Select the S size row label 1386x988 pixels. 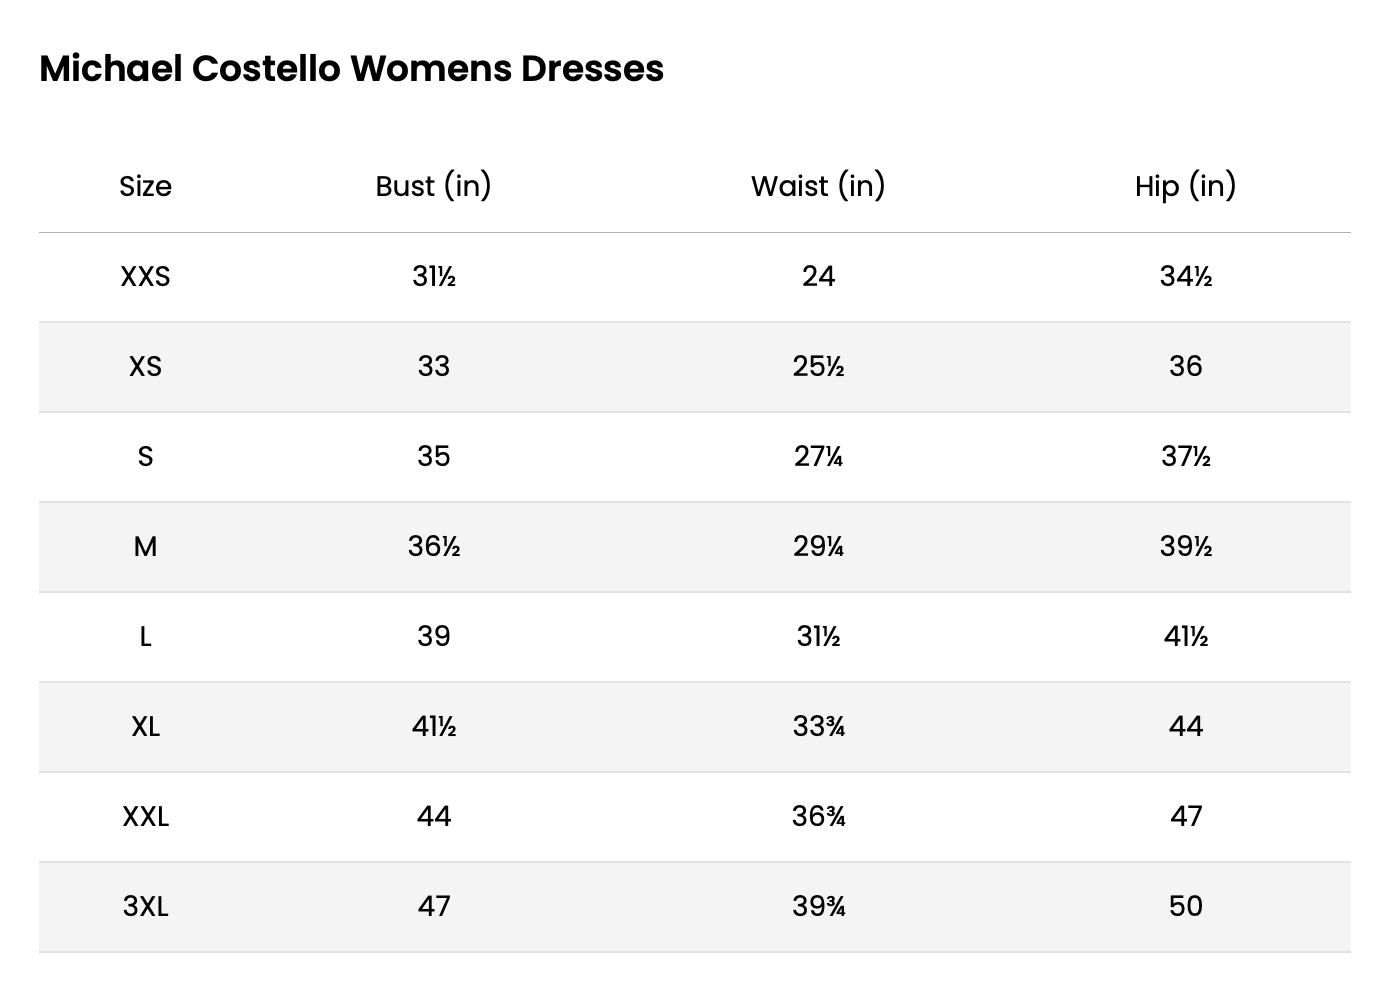point(145,457)
